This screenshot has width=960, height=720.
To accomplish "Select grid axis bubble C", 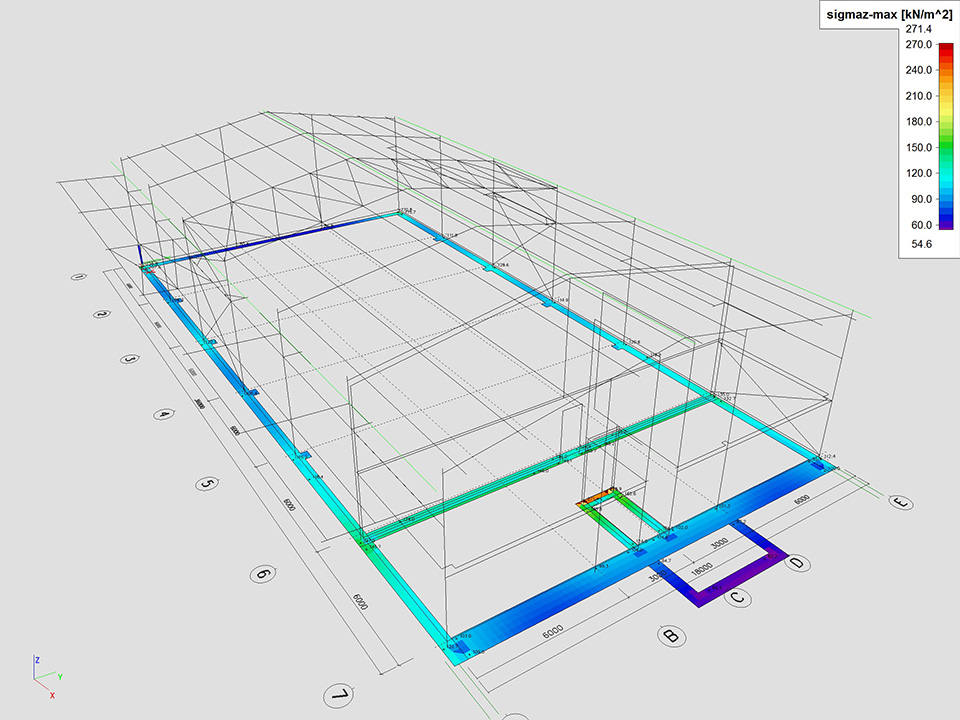I will 737,598.
